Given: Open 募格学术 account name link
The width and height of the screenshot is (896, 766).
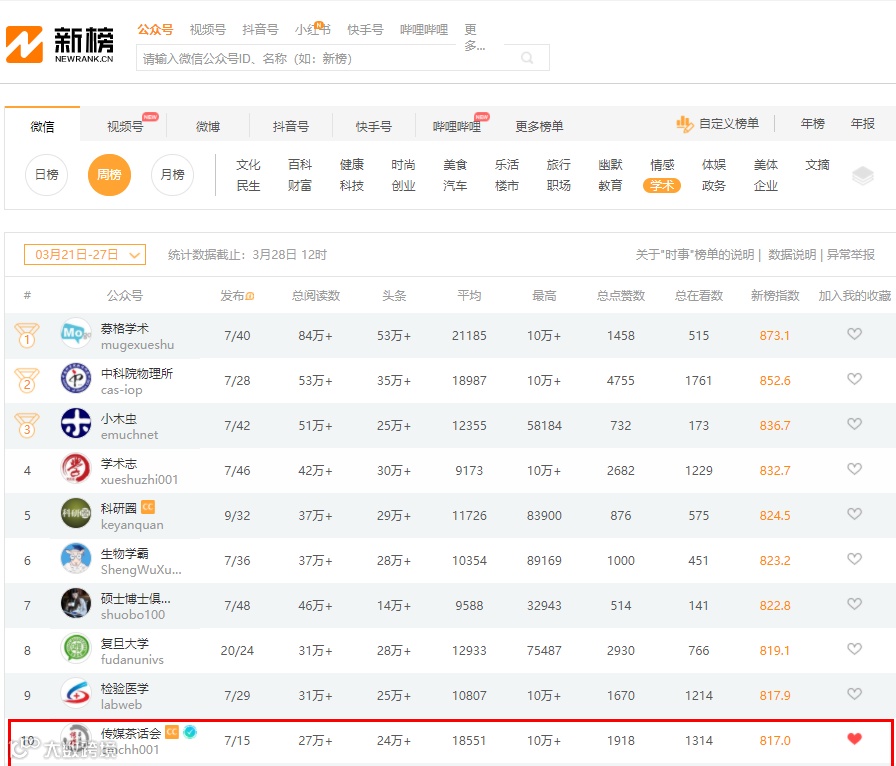Looking at the screenshot, I should [125, 328].
